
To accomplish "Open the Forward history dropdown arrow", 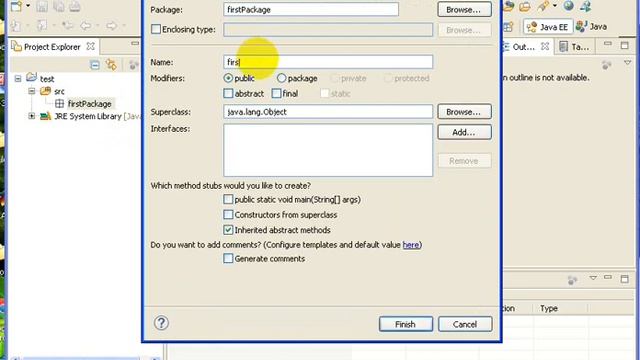I will (124, 26).
